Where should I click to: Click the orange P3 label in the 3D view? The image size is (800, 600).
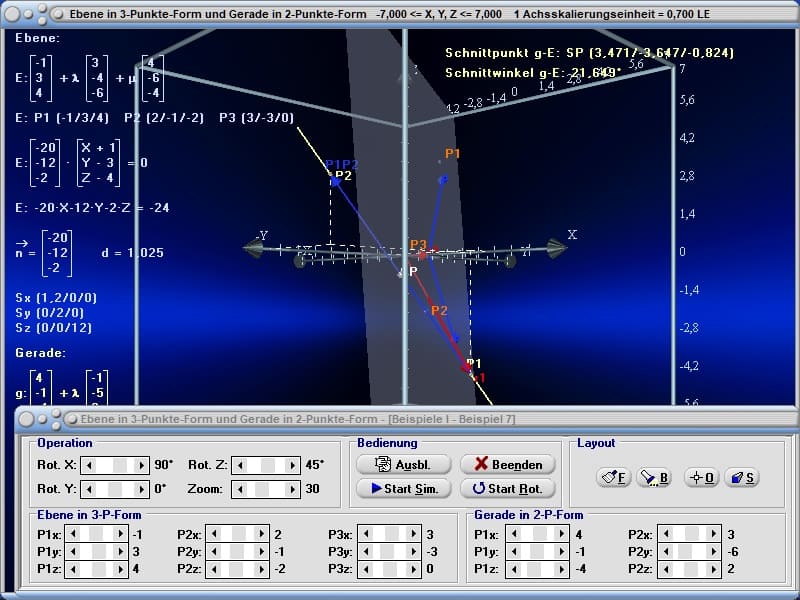click(418, 244)
